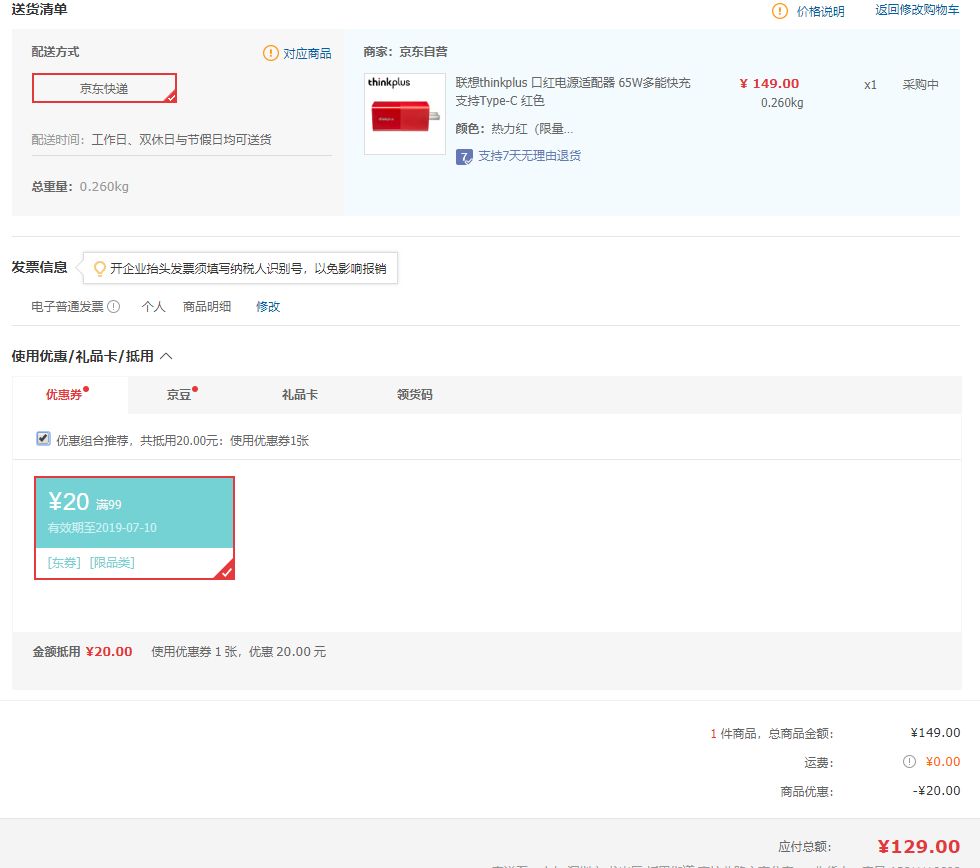The width and height of the screenshot is (980, 868).
Task: Click the 颜色: 热力红 attribute text
Action: point(514,129)
